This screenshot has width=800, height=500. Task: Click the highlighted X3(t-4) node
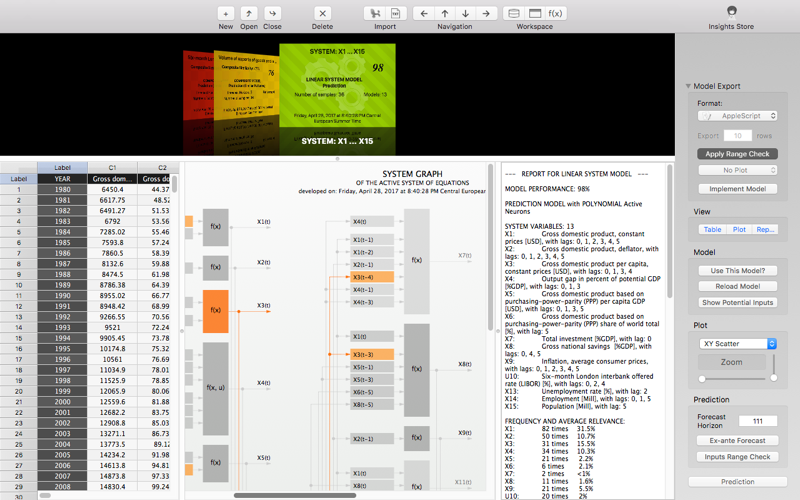[372, 277]
